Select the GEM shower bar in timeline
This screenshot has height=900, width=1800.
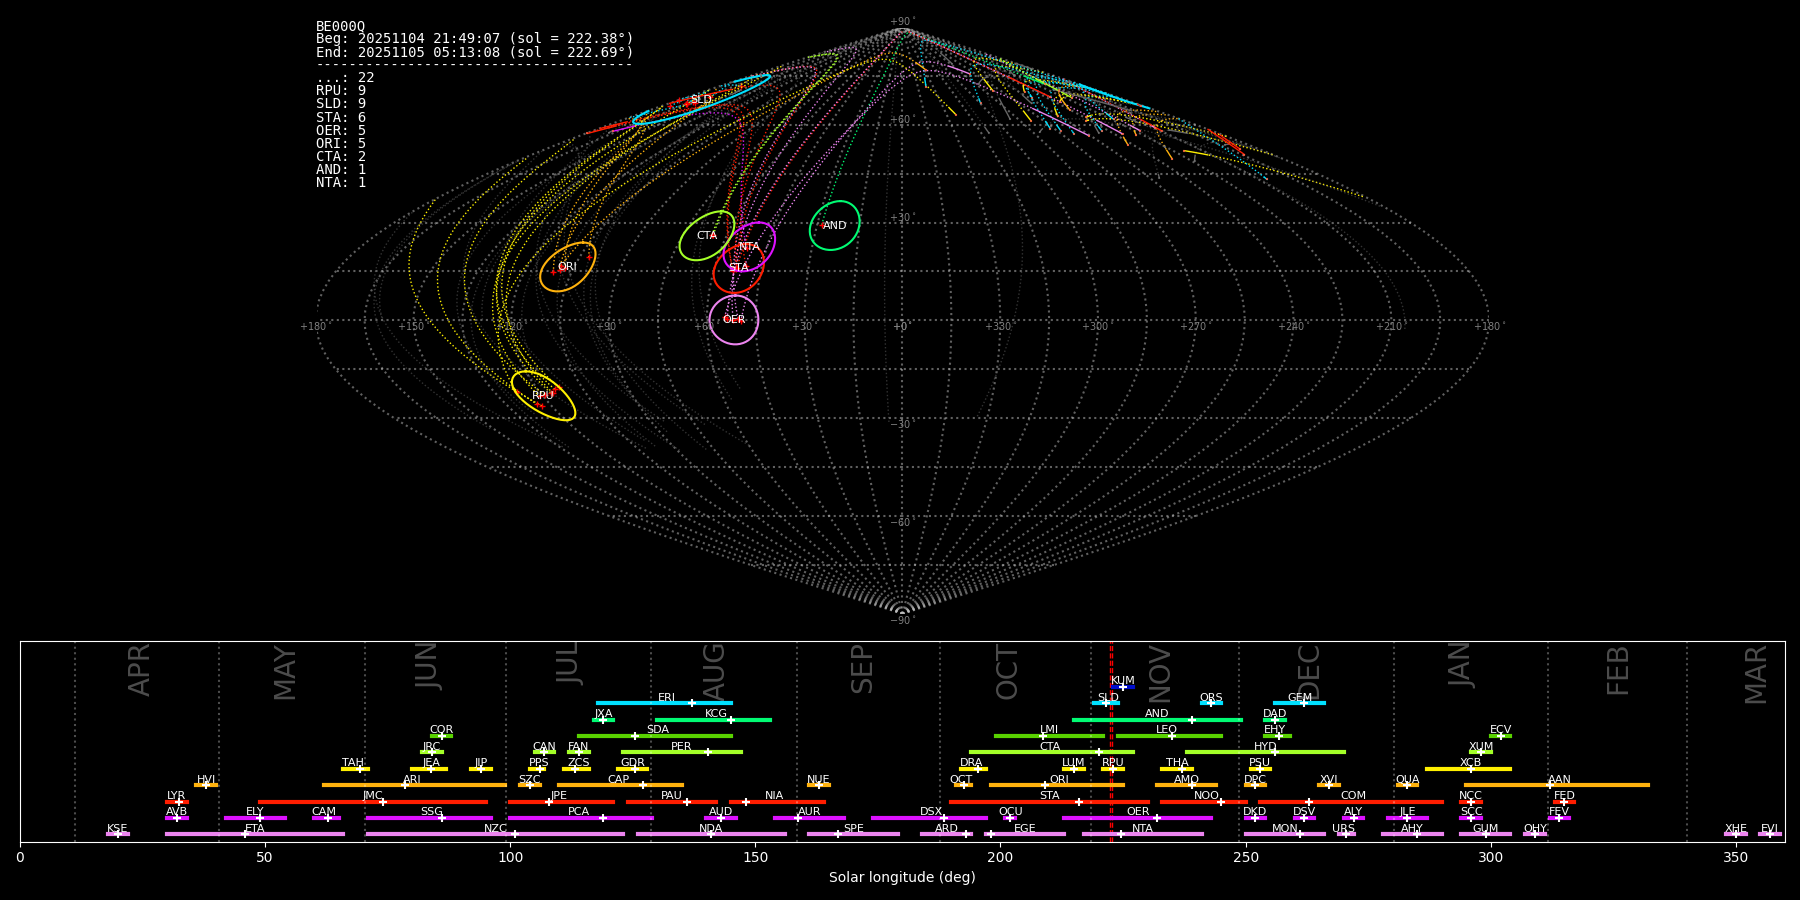[x=1299, y=703]
